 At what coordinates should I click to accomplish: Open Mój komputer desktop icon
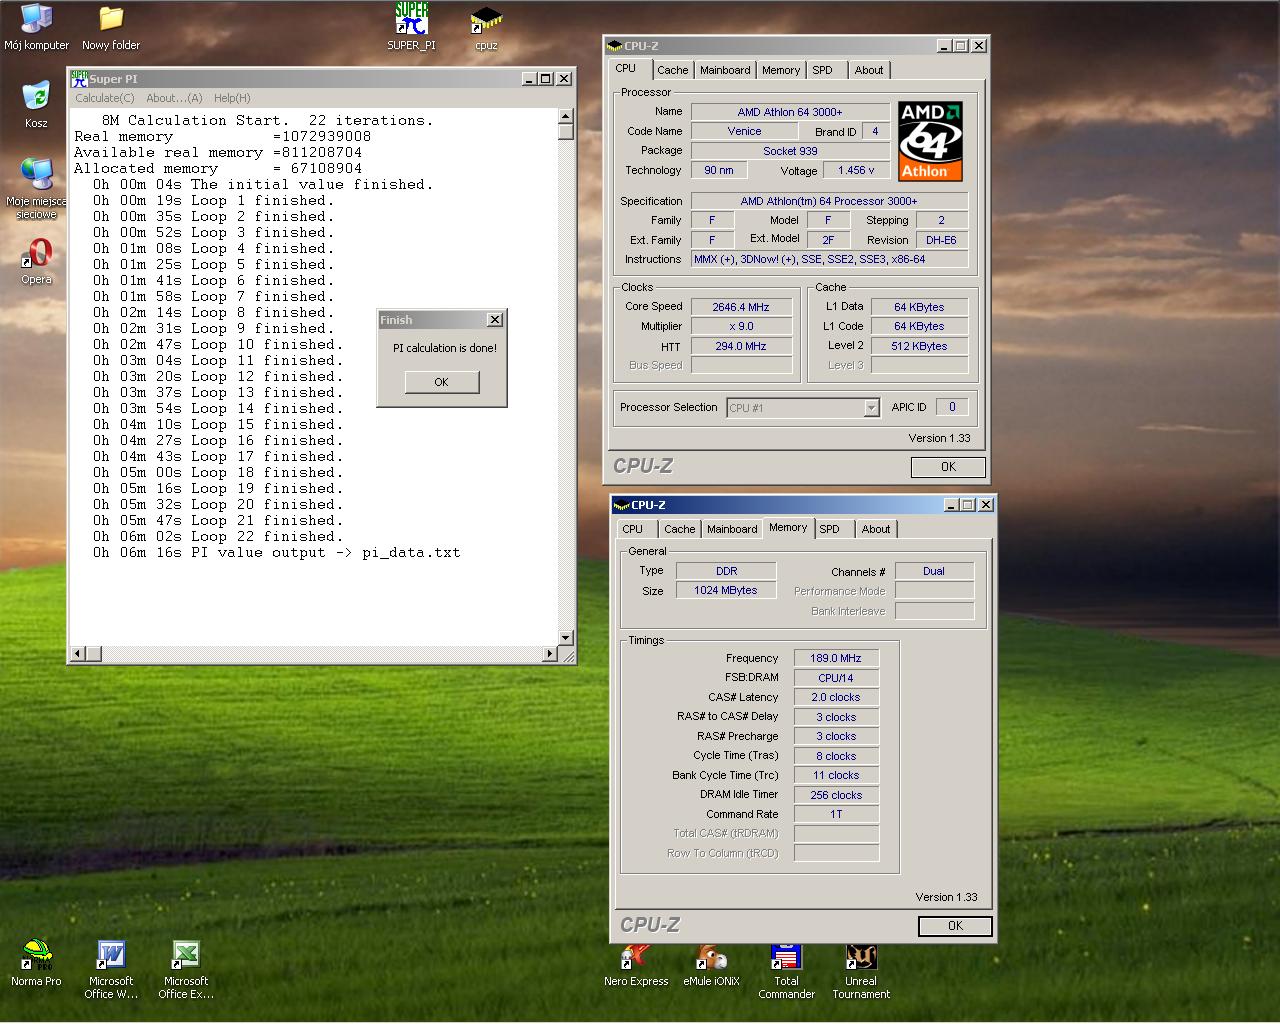36,26
